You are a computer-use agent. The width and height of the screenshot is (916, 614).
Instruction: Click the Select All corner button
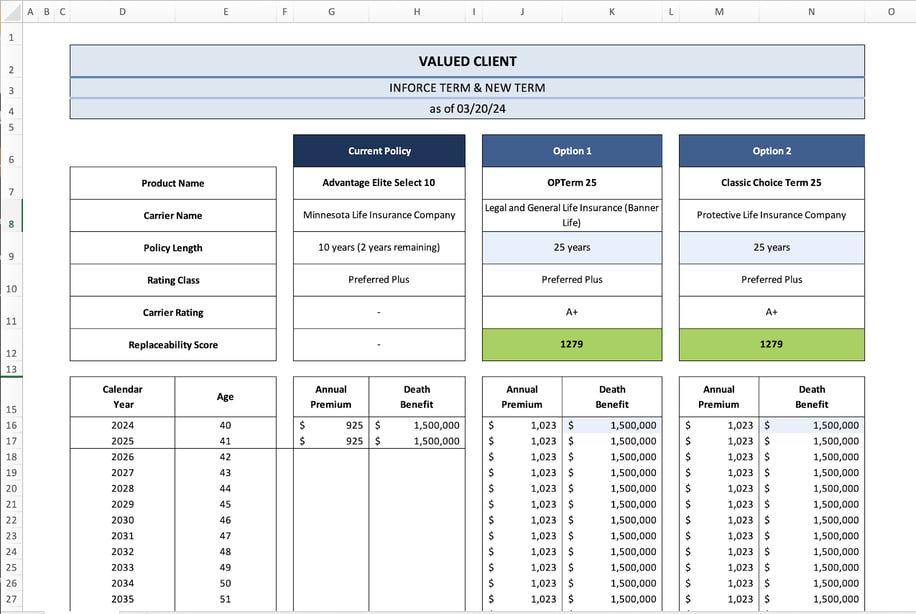[x=10, y=11]
